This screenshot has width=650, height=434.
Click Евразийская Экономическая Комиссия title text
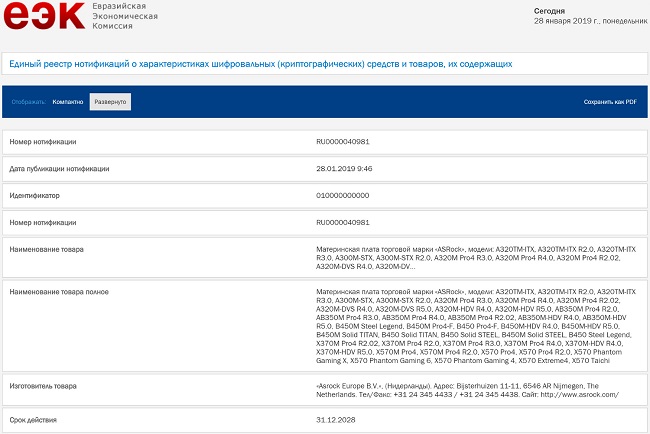coord(125,16)
